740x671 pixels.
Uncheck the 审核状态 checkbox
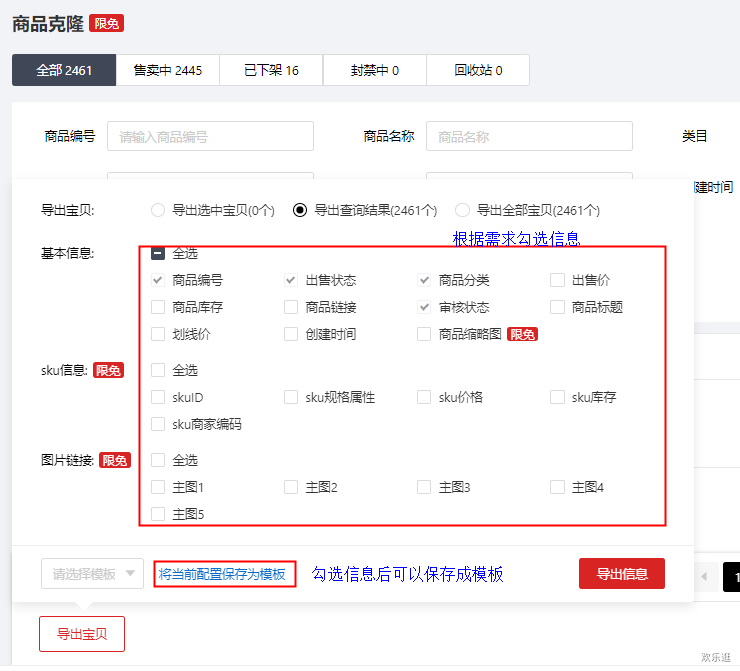pyautogui.click(x=424, y=307)
